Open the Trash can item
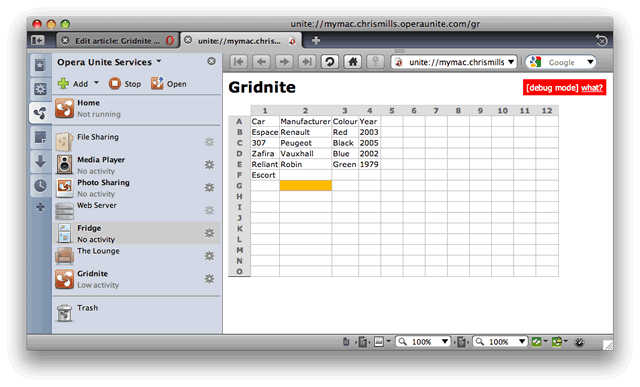This screenshot has height=387, width=640. [x=64, y=313]
